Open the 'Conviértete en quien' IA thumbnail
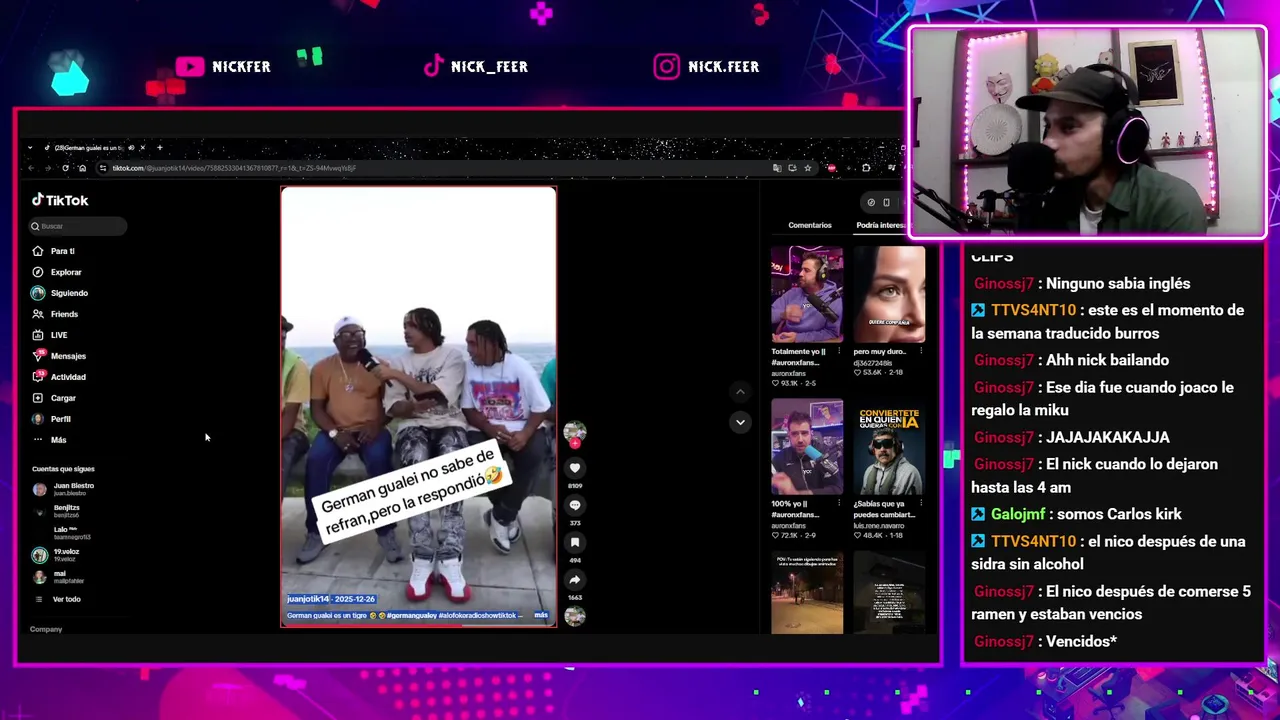The height and width of the screenshot is (720, 1280). [x=889, y=446]
